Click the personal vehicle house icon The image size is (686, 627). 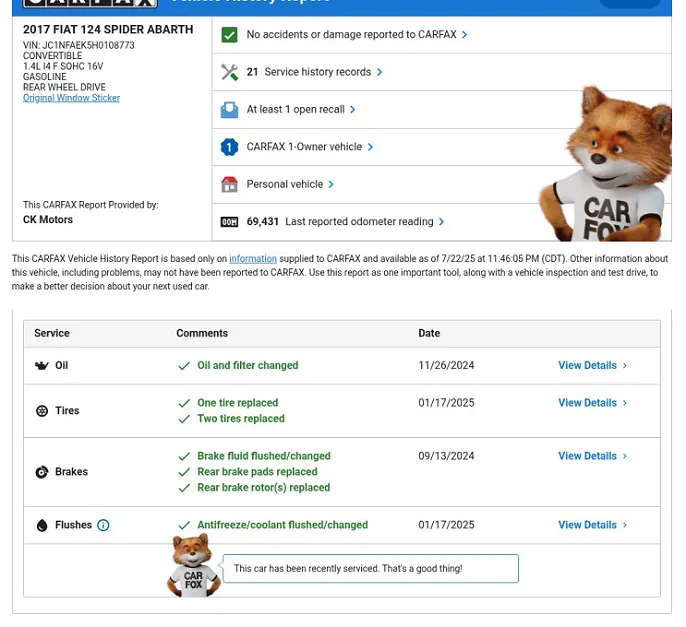[229, 184]
